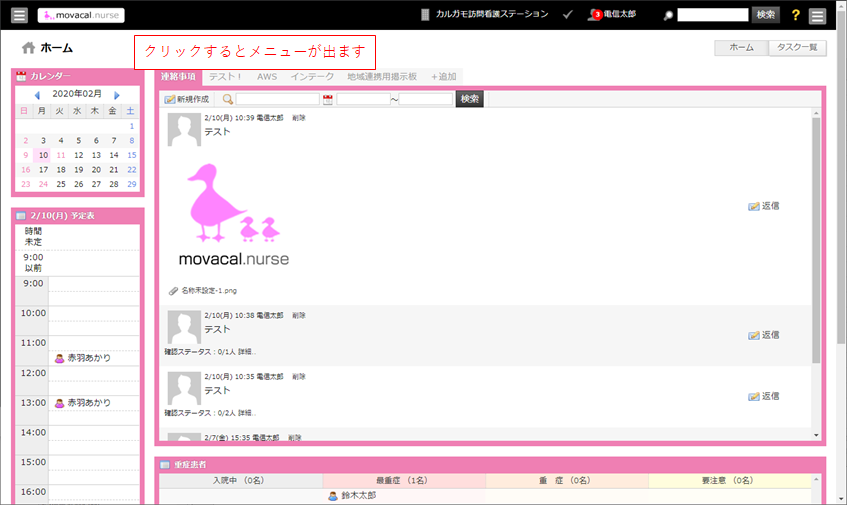Switch to 連絡事項 tab

[x=178, y=77]
